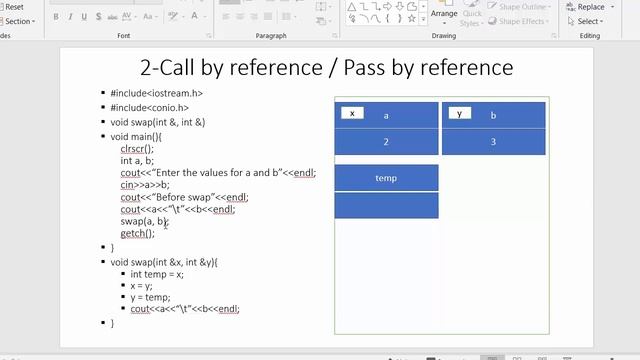Open the Select dropdown in Editing
640x360 pixels.
585,21
